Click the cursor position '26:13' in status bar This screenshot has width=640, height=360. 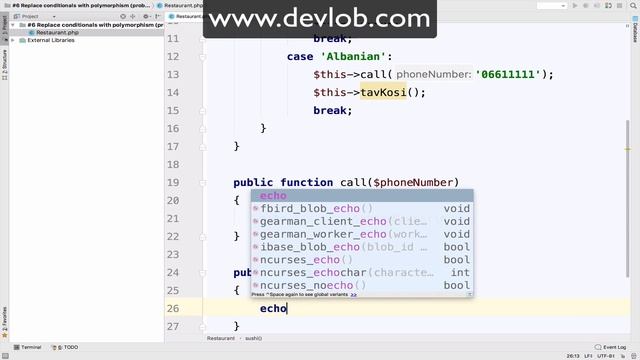[573, 356]
